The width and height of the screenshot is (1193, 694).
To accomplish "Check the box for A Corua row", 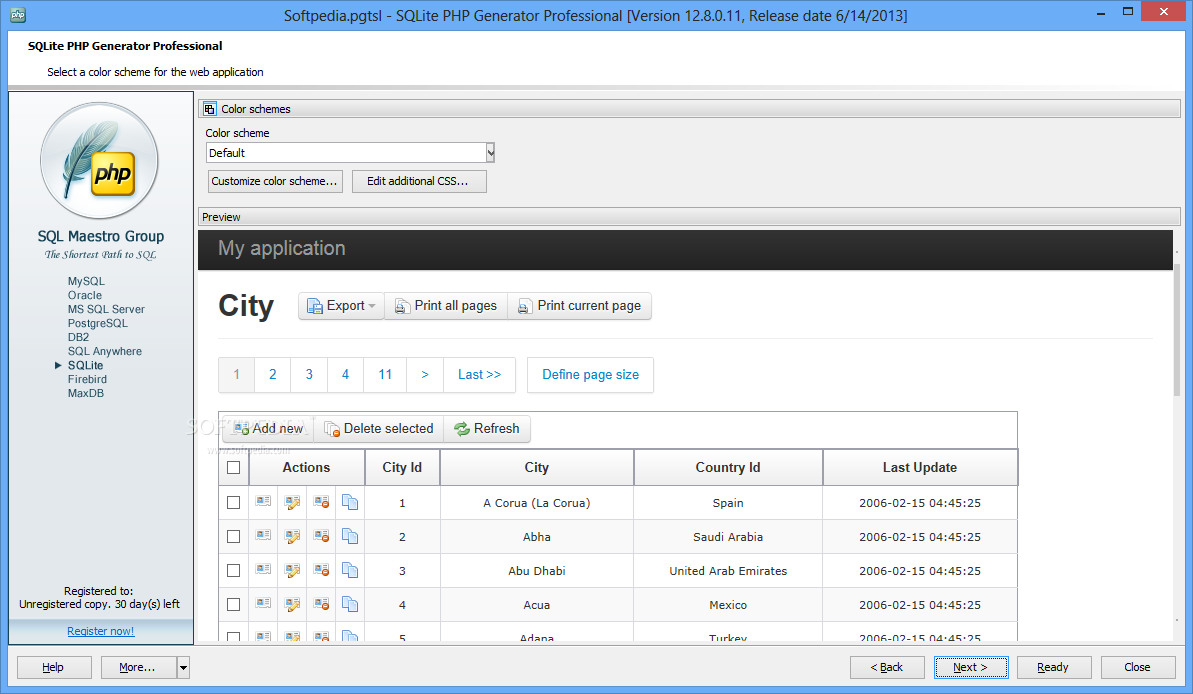I will point(234,502).
